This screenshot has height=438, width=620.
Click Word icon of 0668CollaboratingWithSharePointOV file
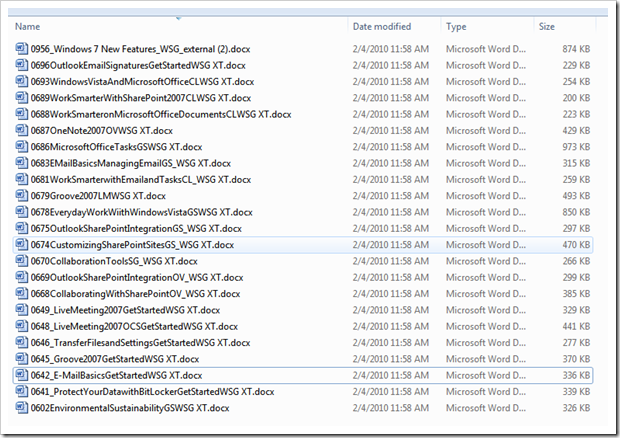[21, 293]
